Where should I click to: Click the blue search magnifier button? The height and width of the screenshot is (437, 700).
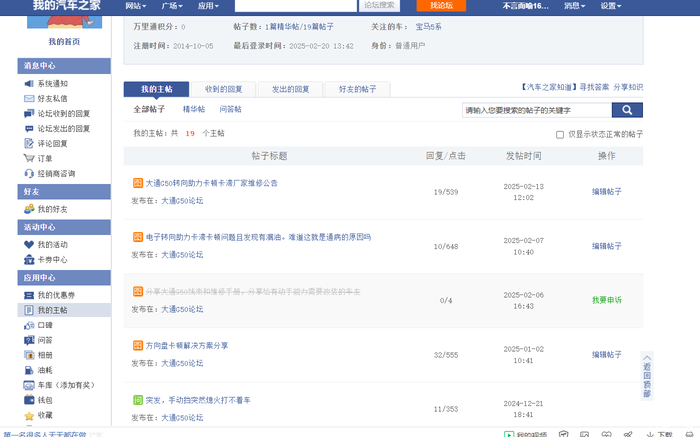626,110
